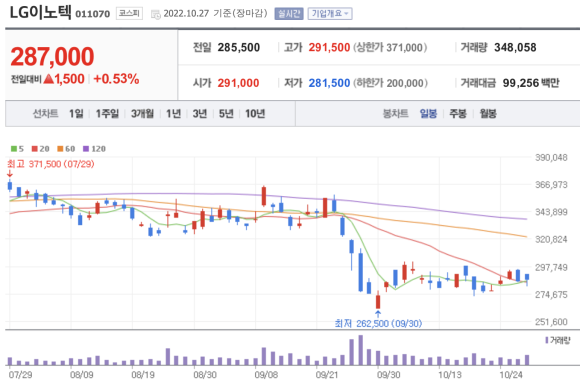This screenshot has width=580, height=392.
Task: Click the red up-triangle change icon
Action: pyautogui.click(x=48, y=78)
